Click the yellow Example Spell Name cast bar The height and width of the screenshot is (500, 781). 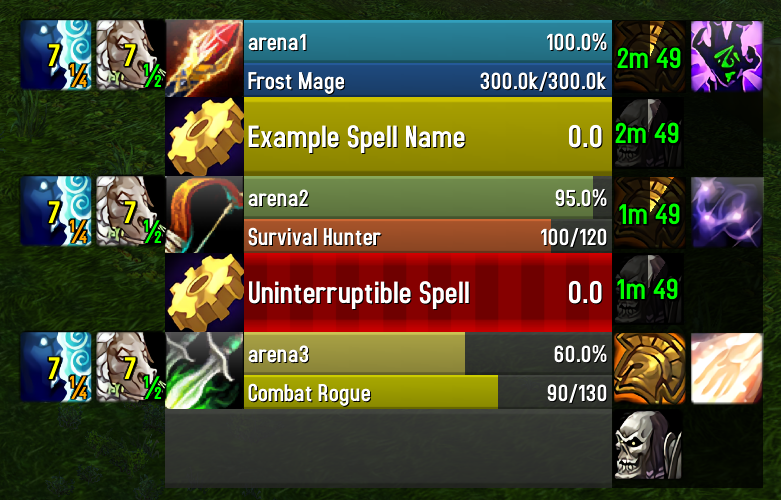pos(428,136)
